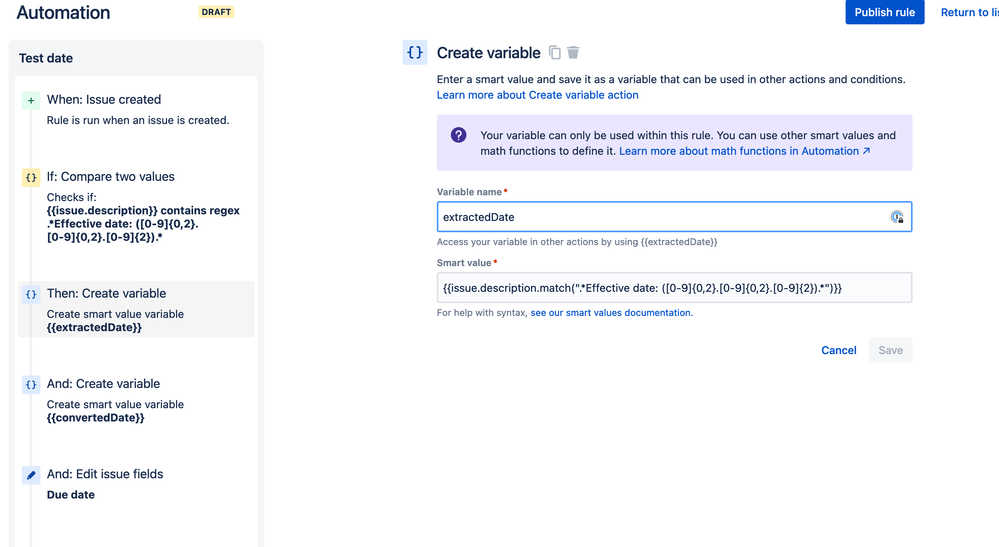Click the green plus icon for Issue created trigger
The image size is (999, 547).
click(31, 101)
